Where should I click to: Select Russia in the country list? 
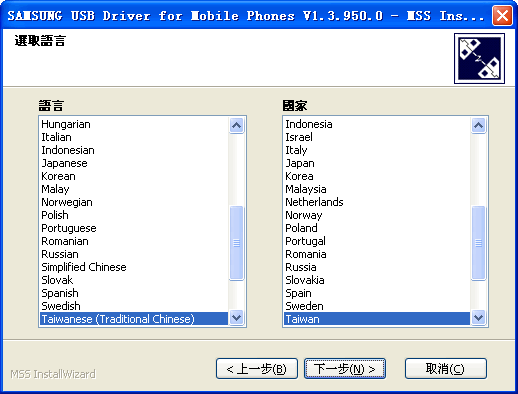click(377, 267)
